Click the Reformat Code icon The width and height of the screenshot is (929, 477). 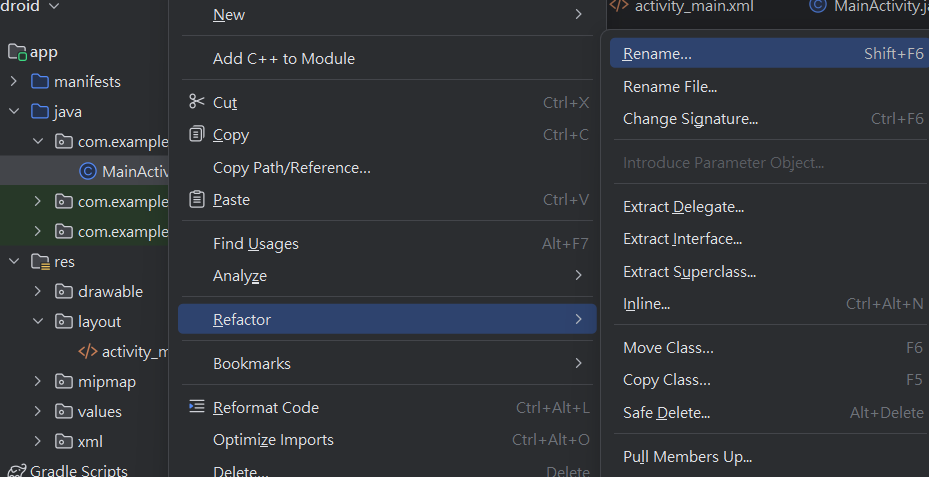click(x=196, y=407)
